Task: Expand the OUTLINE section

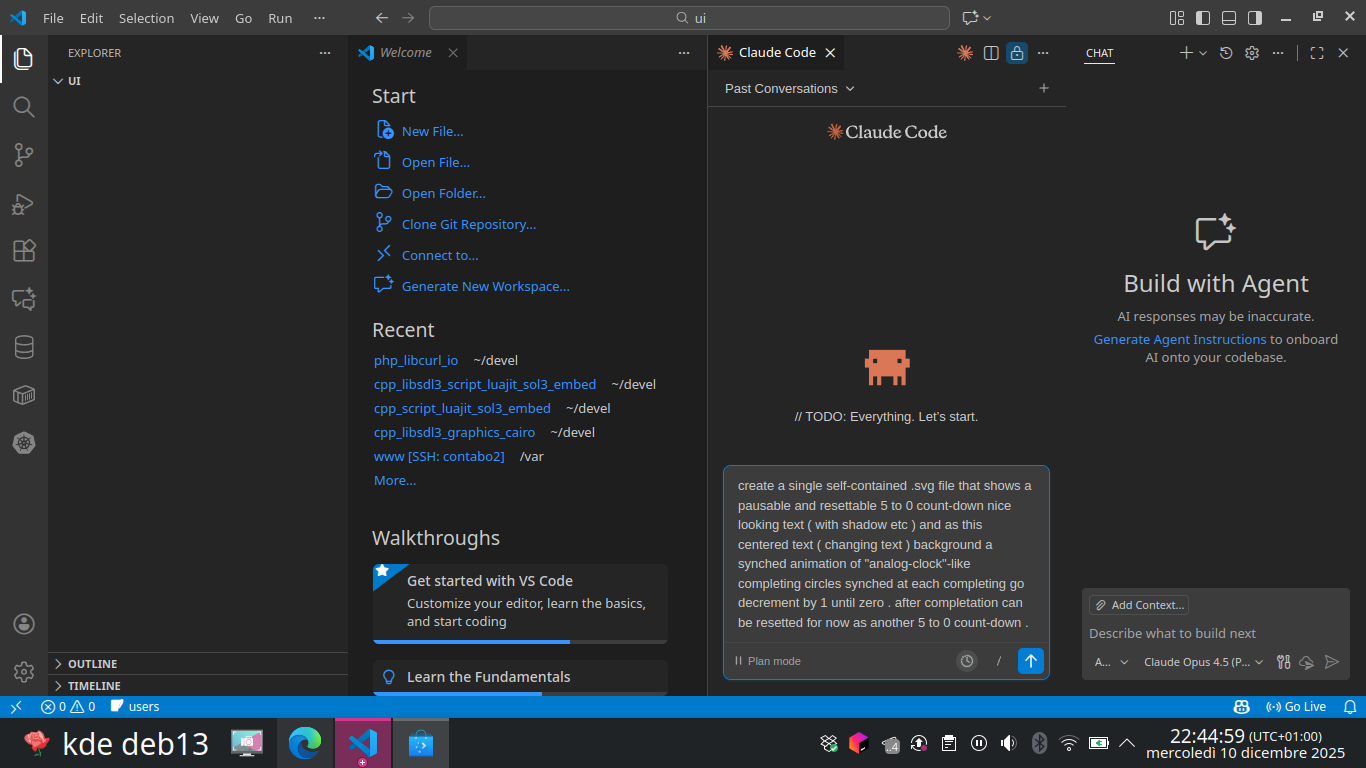Action: click(92, 664)
